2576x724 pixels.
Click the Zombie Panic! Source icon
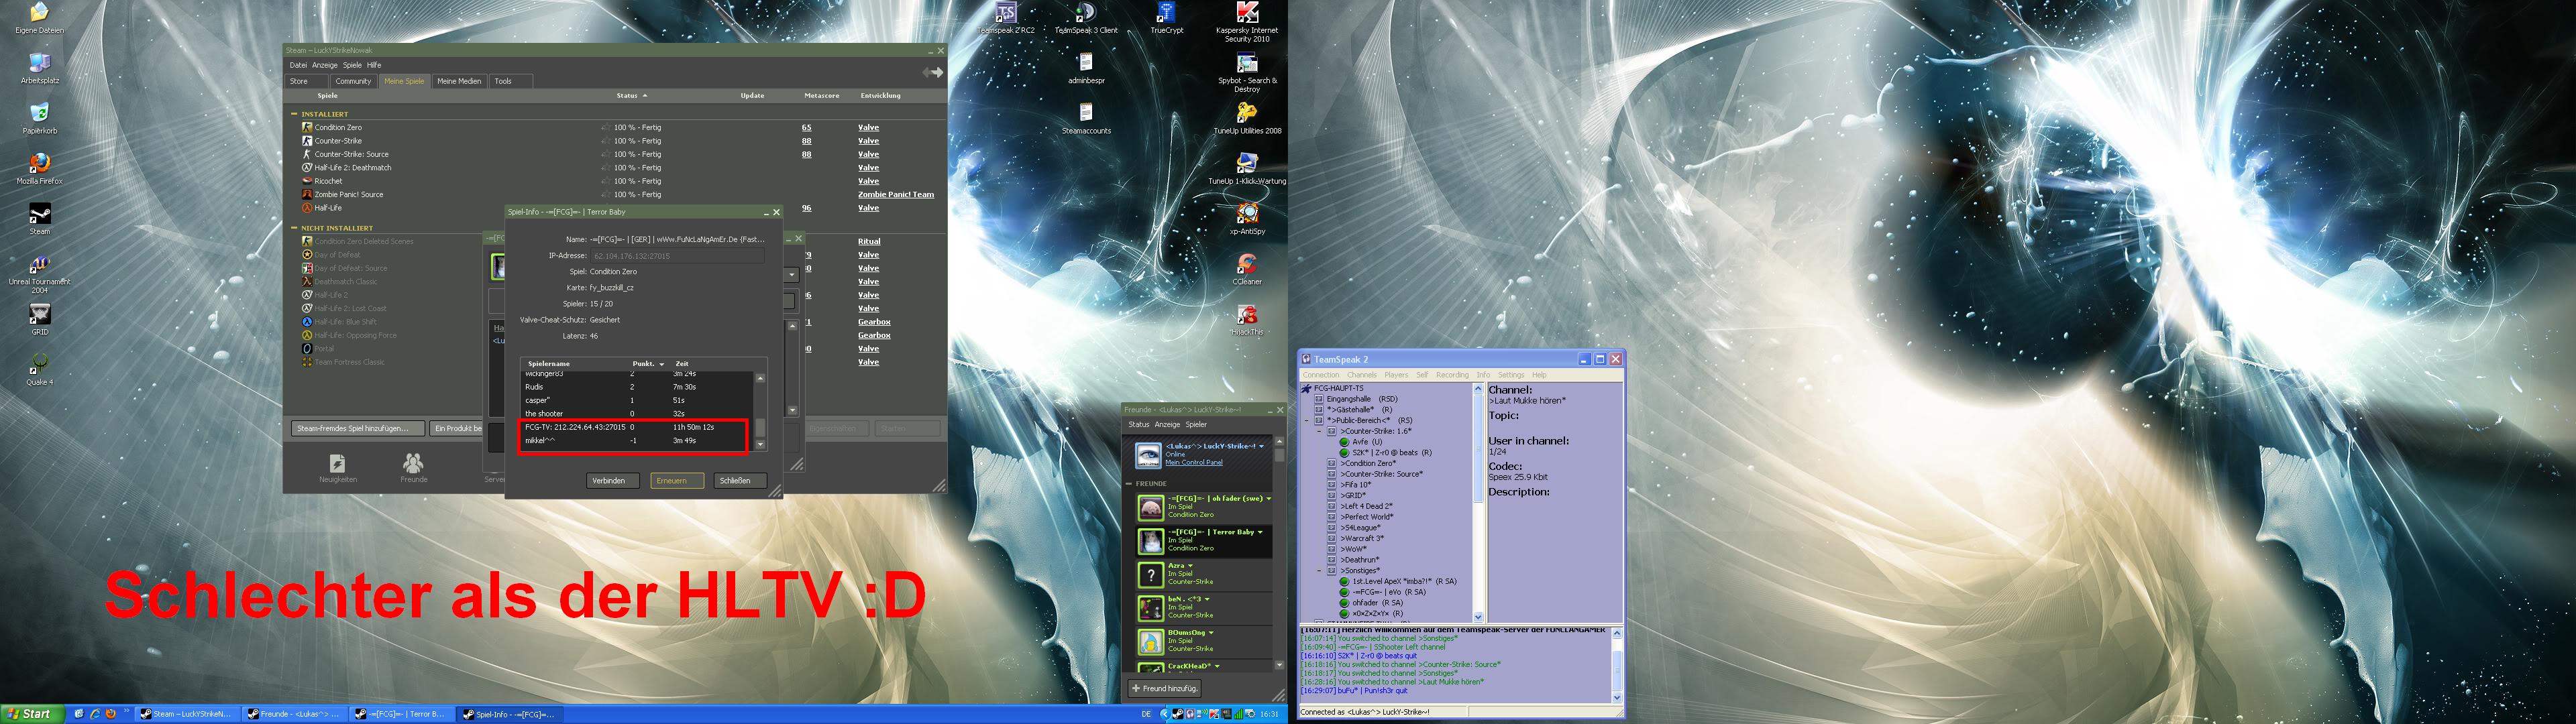[x=307, y=194]
